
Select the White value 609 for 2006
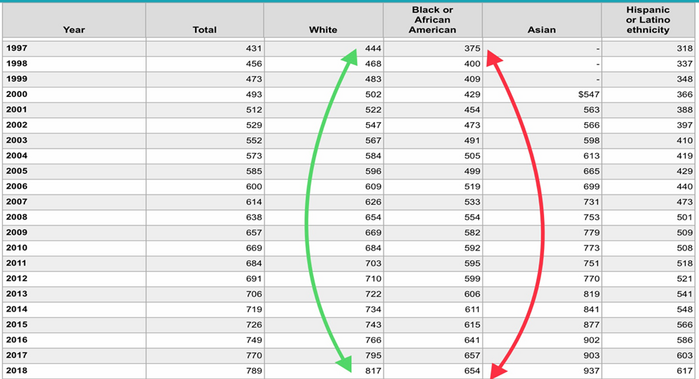click(x=373, y=186)
